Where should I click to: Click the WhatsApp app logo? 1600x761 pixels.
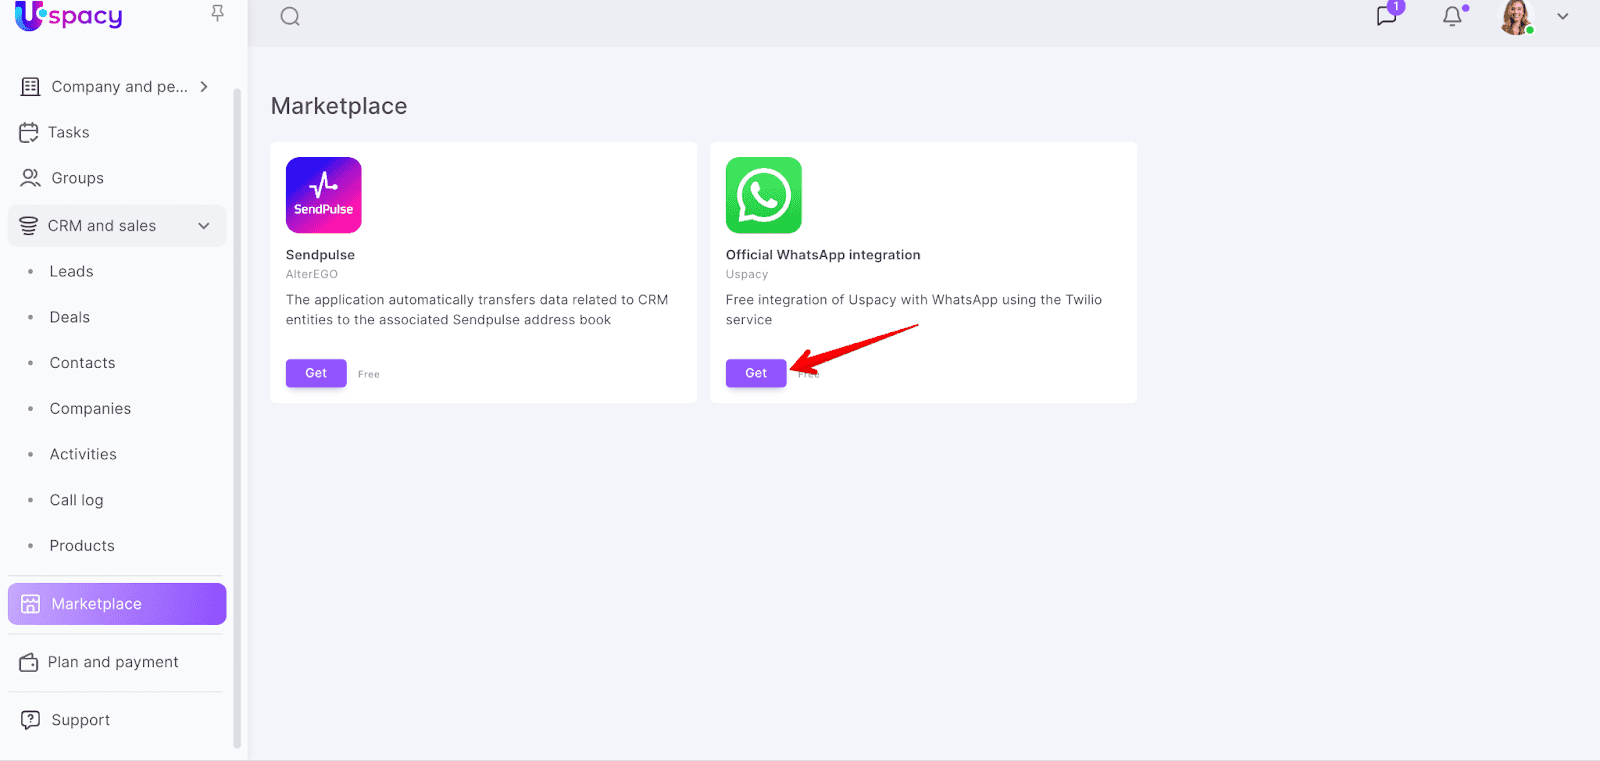click(764, 195)
